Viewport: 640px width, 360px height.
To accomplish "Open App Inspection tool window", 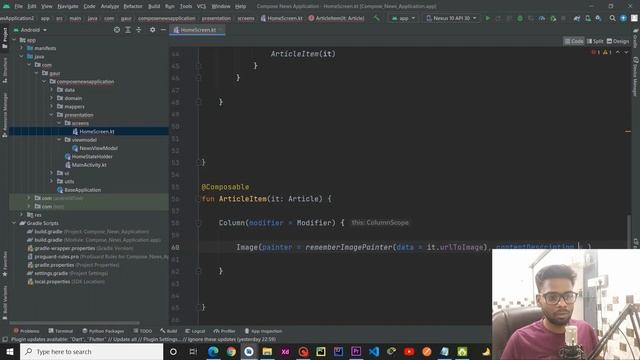I will [x=263, y=331].
